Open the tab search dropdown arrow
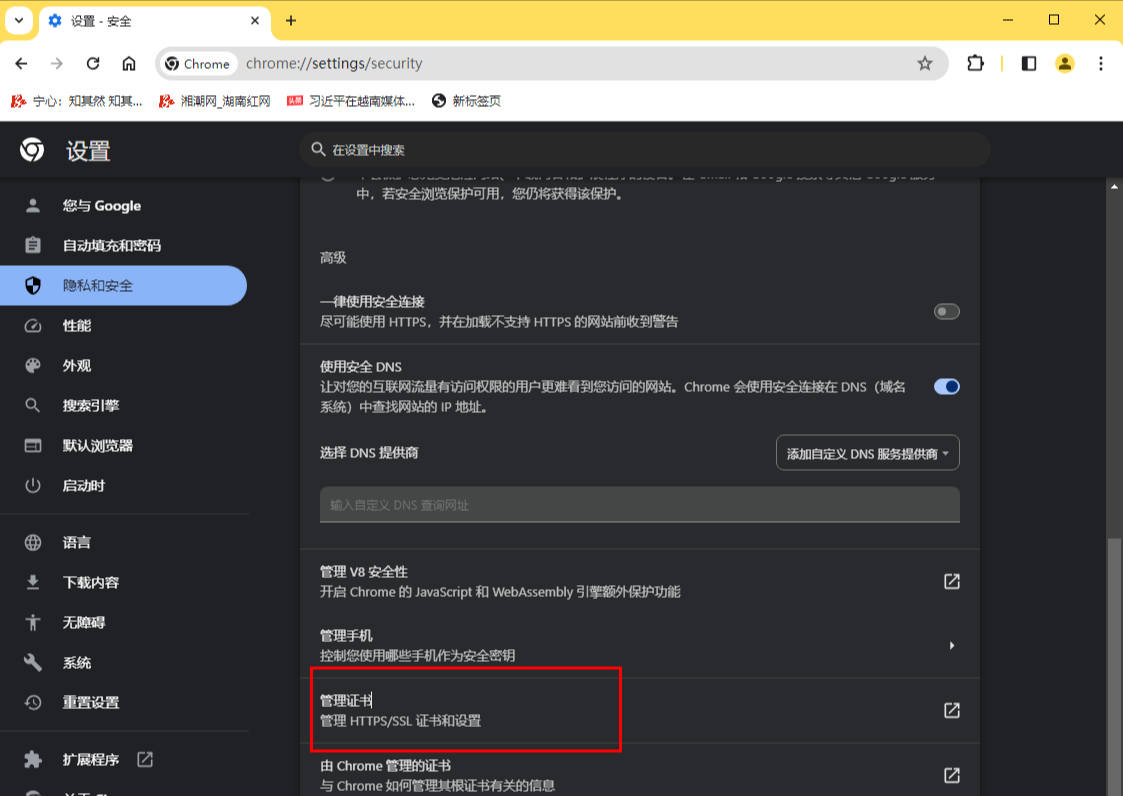This screenshot has height=796, width=1123. pos(19,21)
